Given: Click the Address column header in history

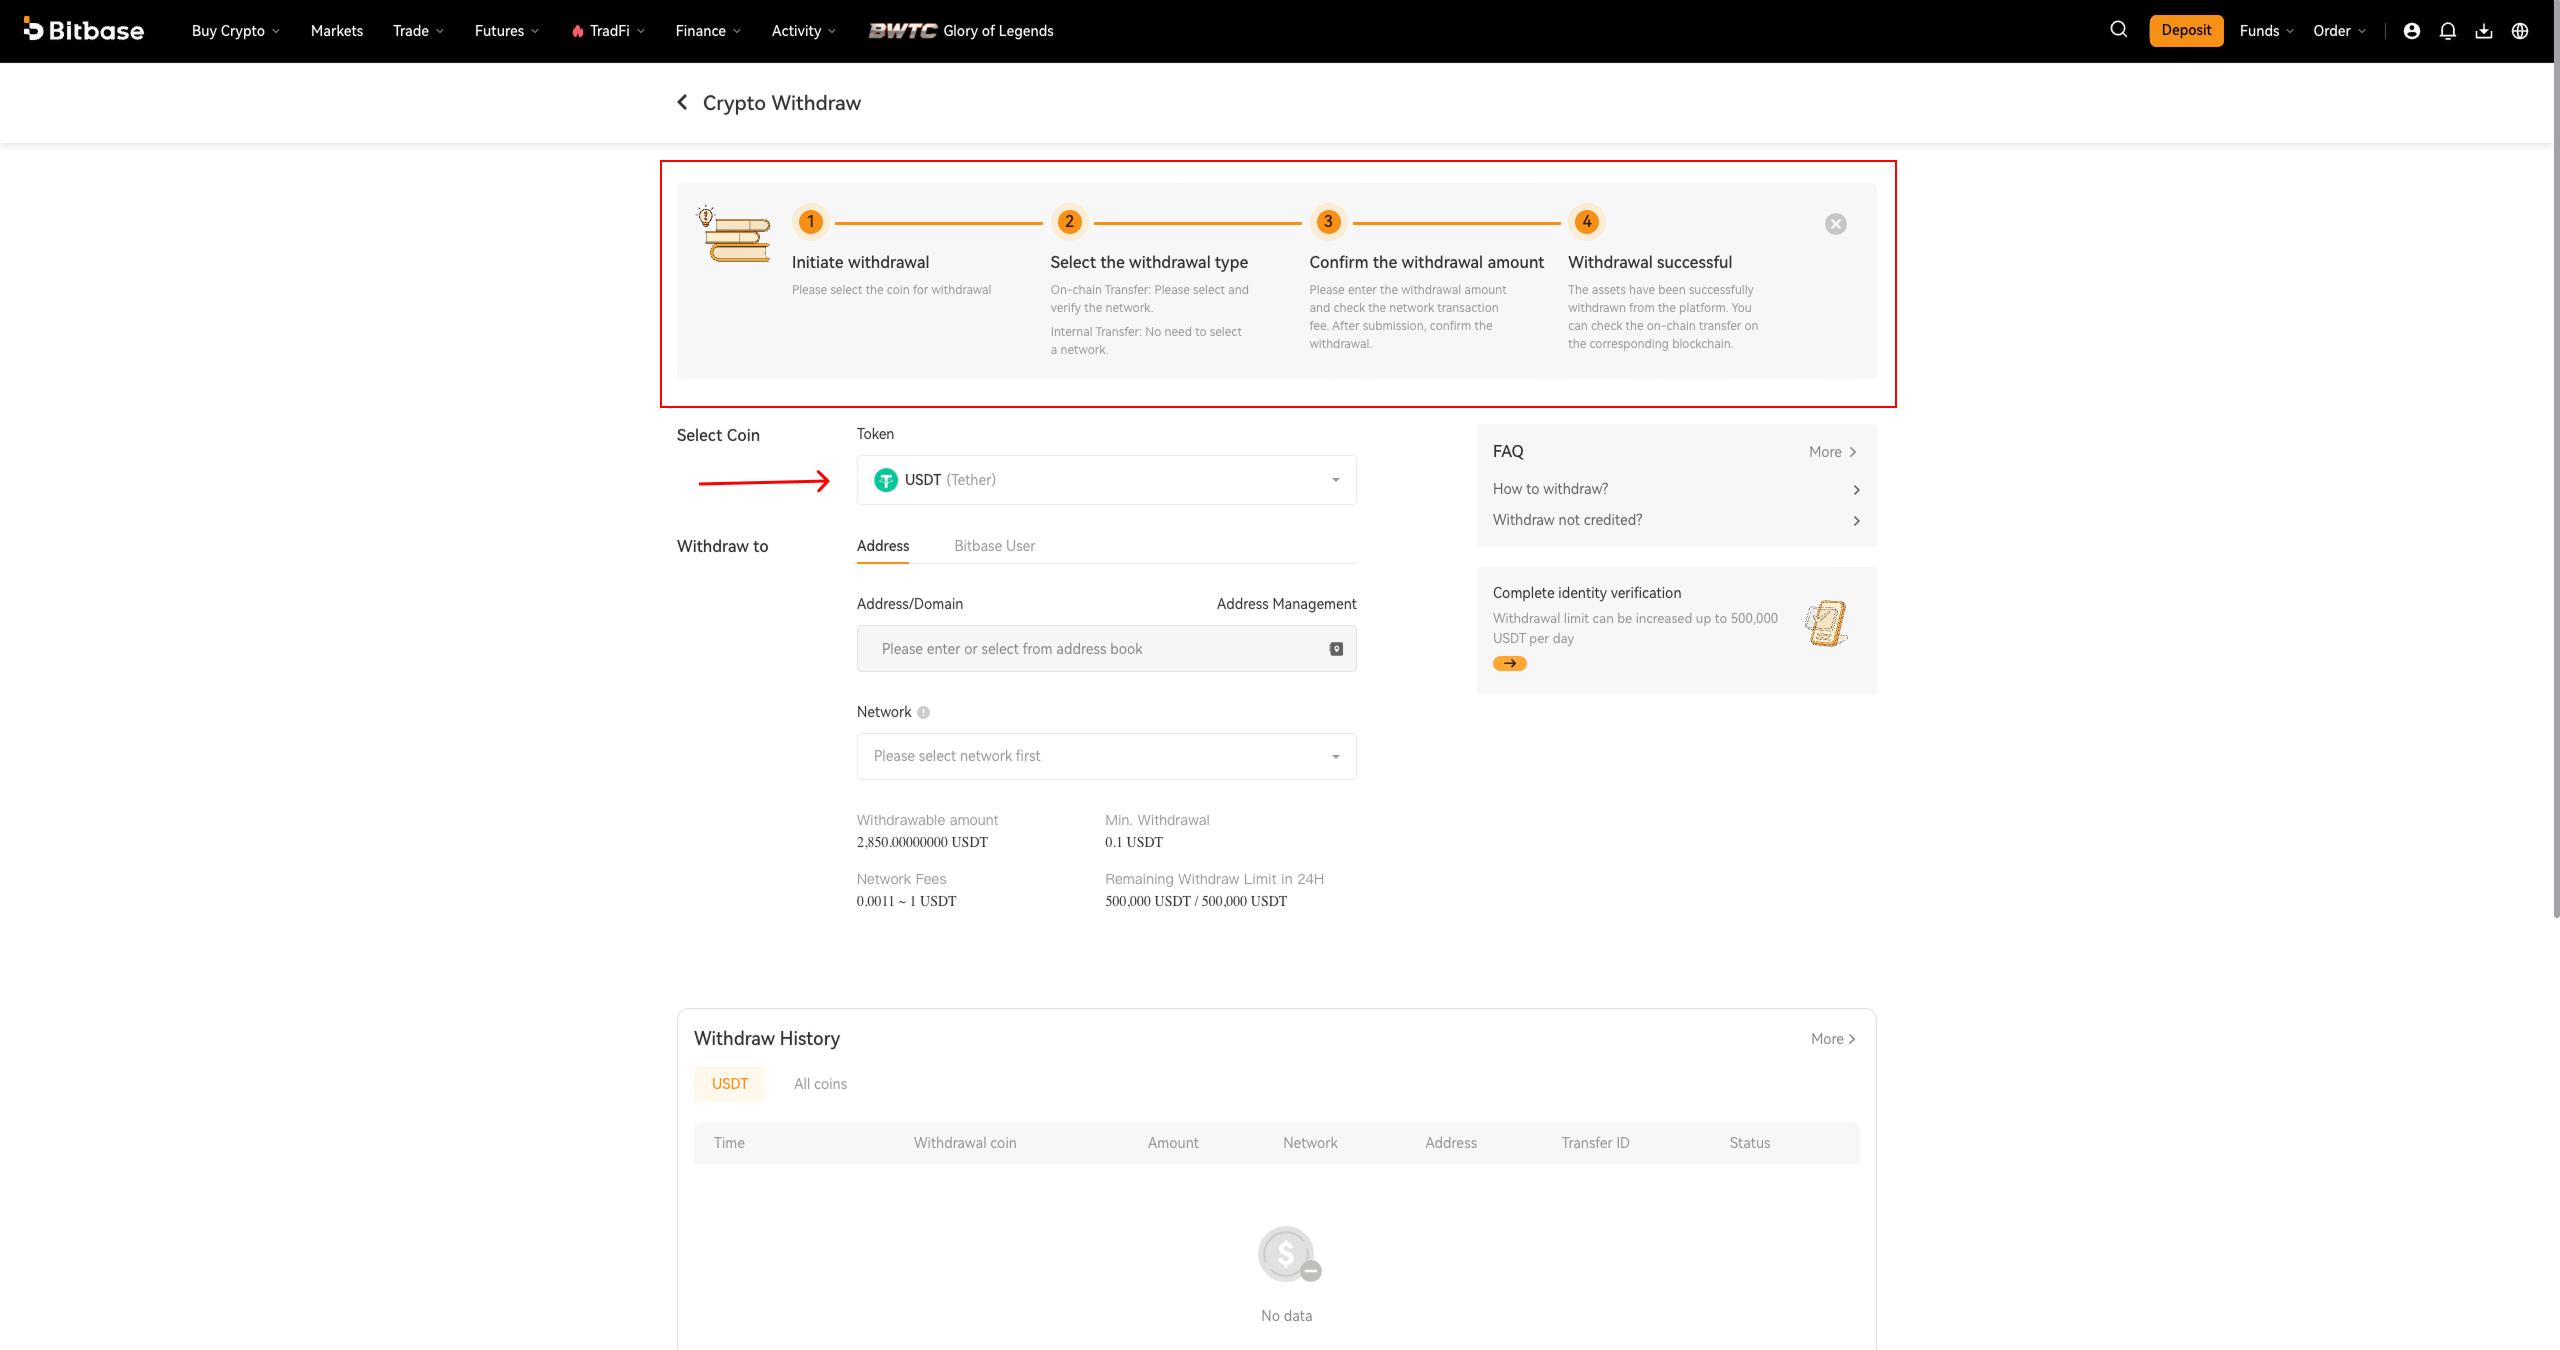Looking at the screenshot, I should pyautogui.click(x=1450, y=1143).
